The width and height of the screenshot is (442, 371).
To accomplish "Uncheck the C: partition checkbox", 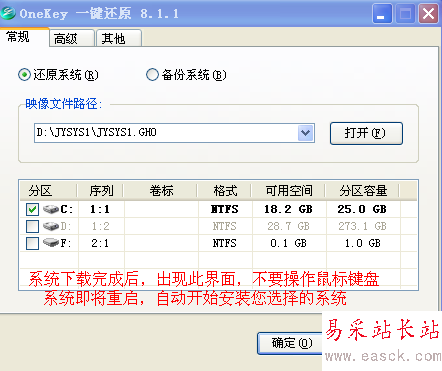I will [32, 209].
